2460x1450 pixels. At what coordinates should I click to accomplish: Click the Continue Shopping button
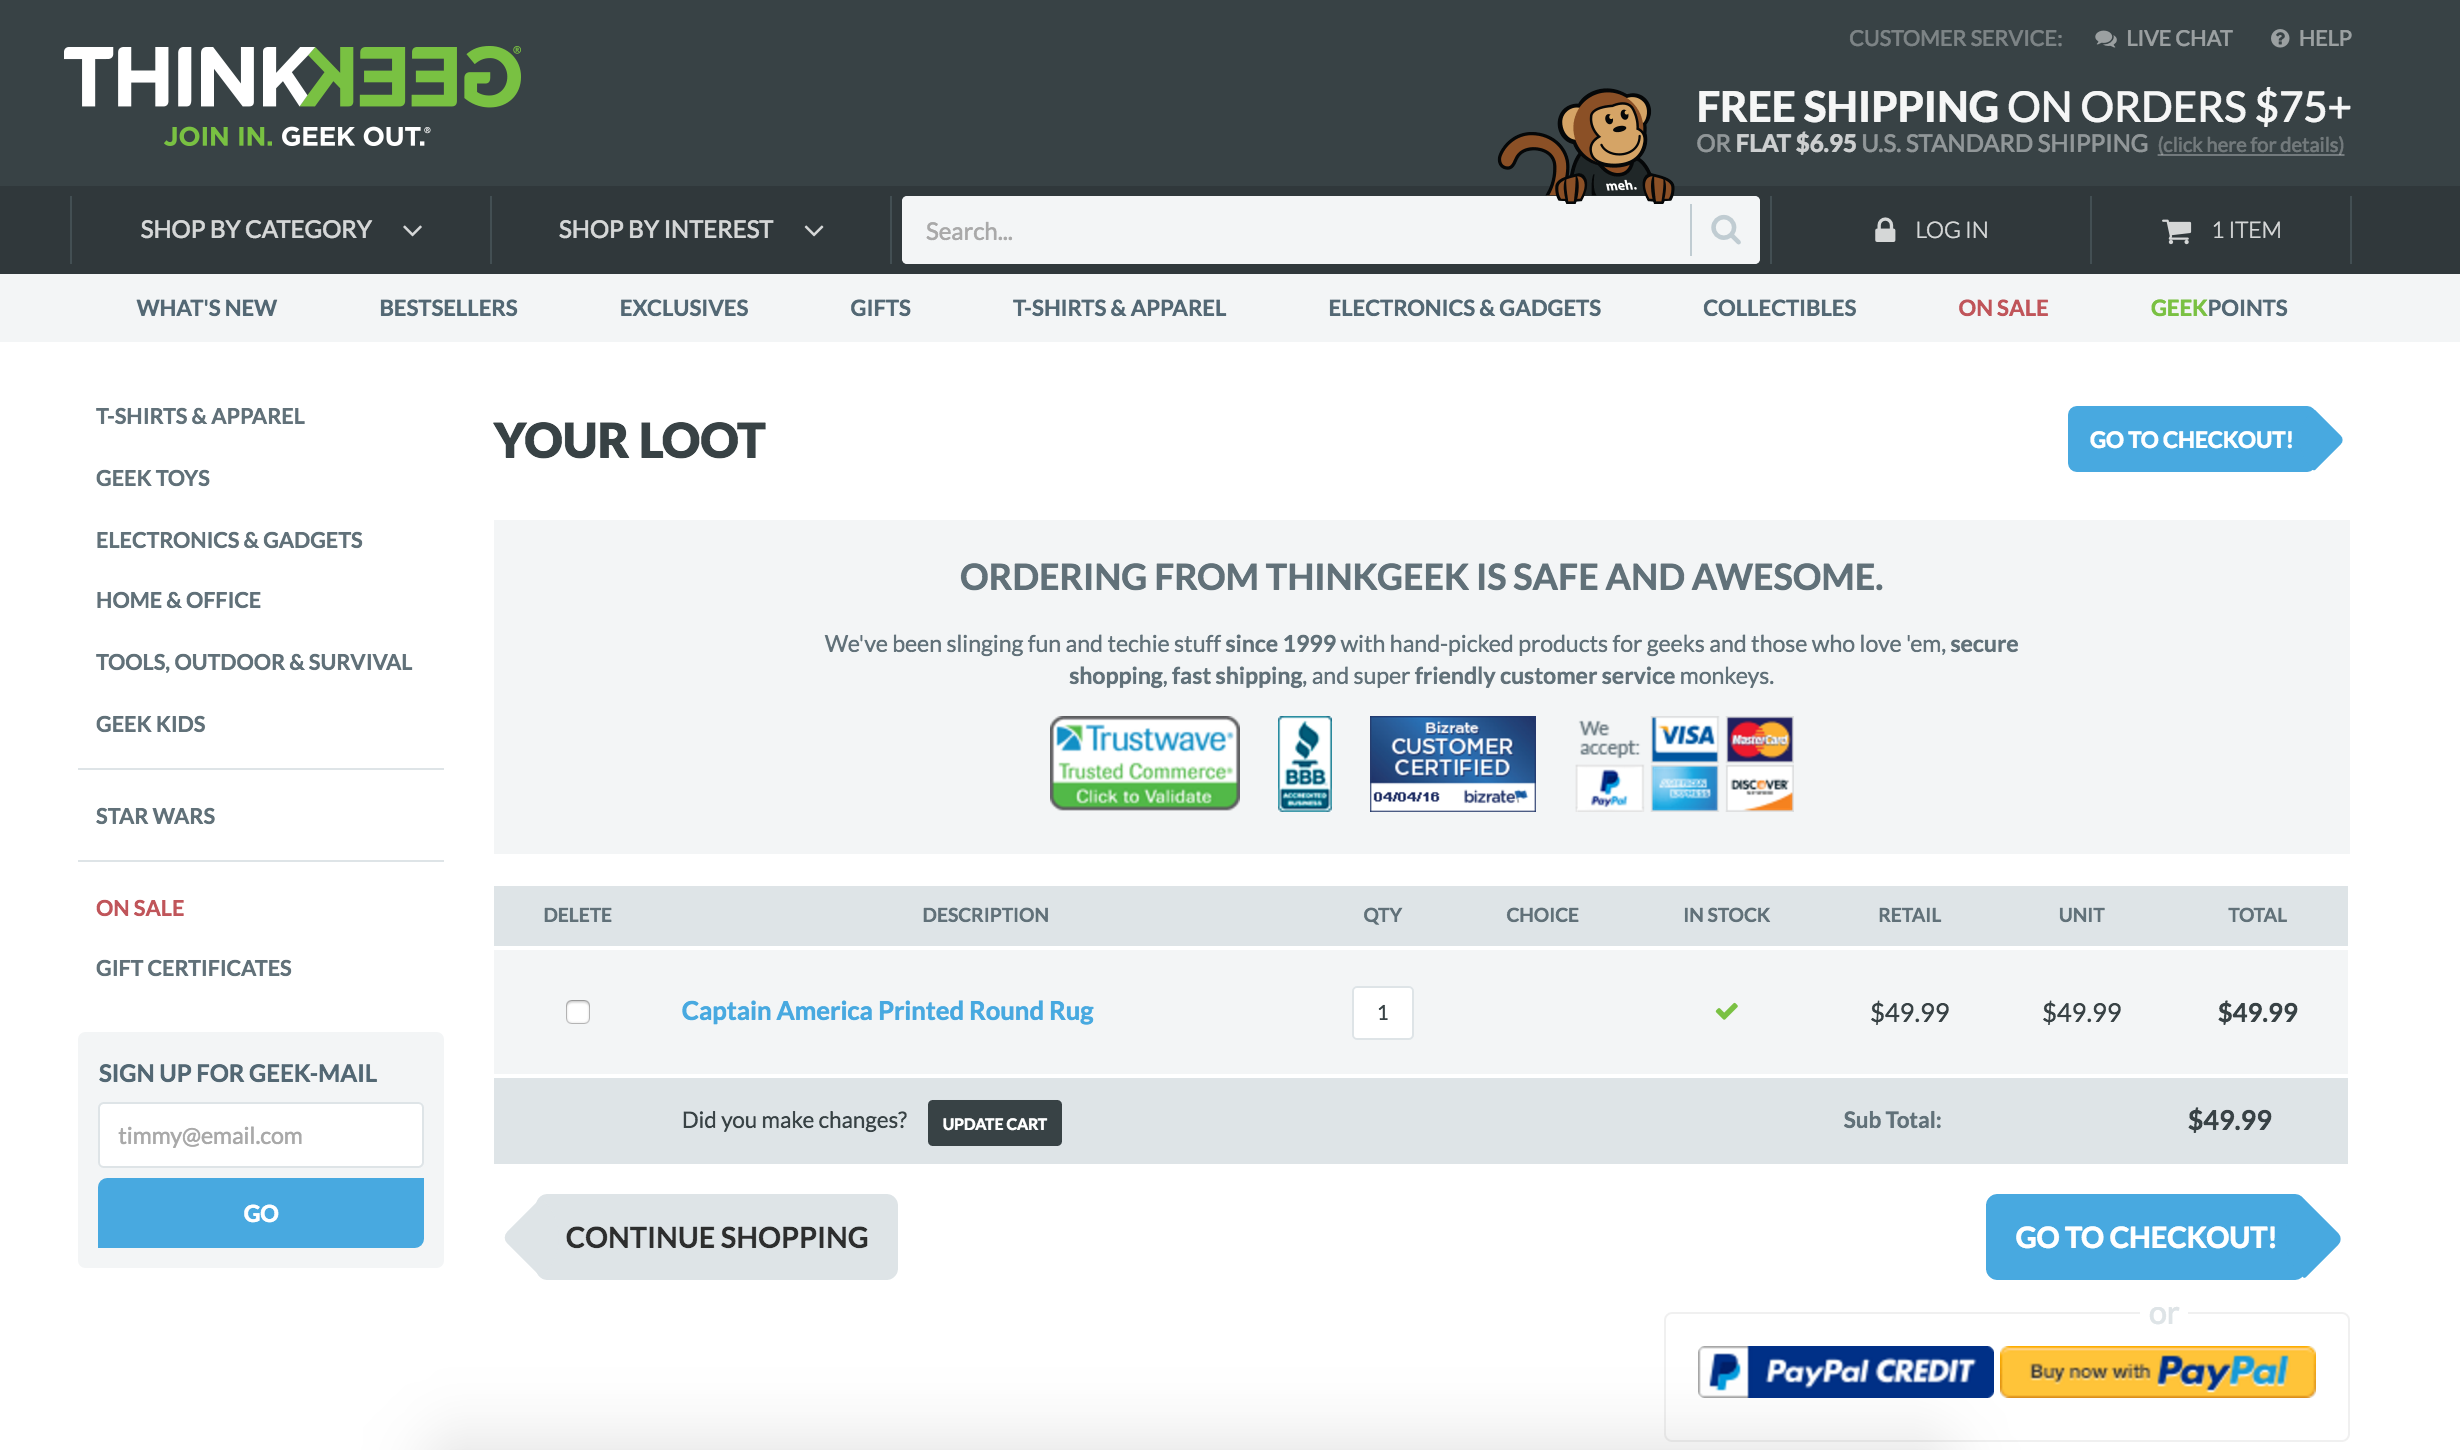tap(702, 1237)
